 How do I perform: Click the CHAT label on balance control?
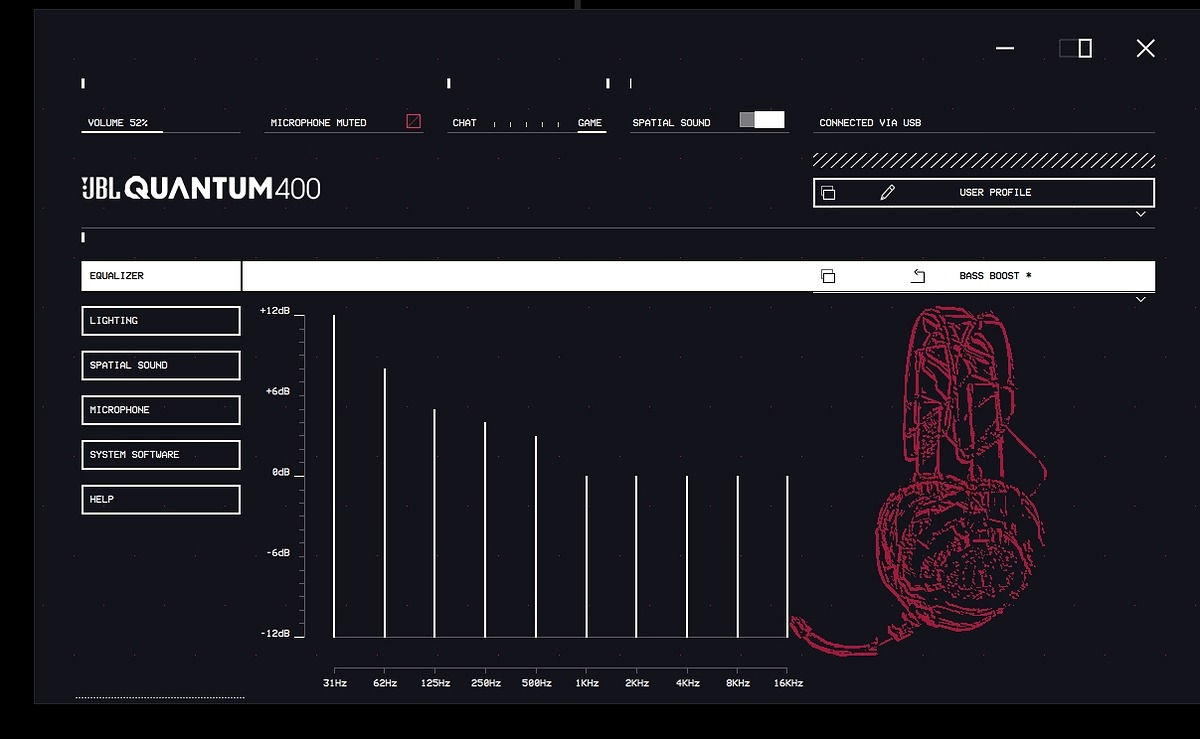pyautogui.click(x=464, y=123)
